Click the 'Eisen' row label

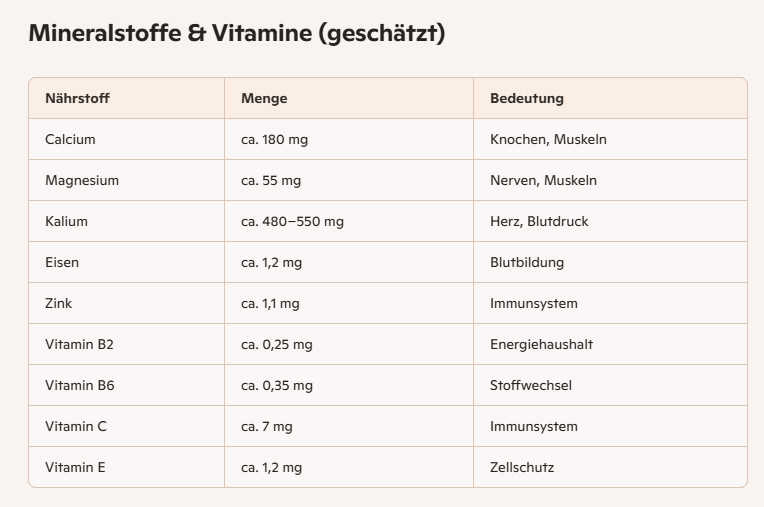click(62, 262)
